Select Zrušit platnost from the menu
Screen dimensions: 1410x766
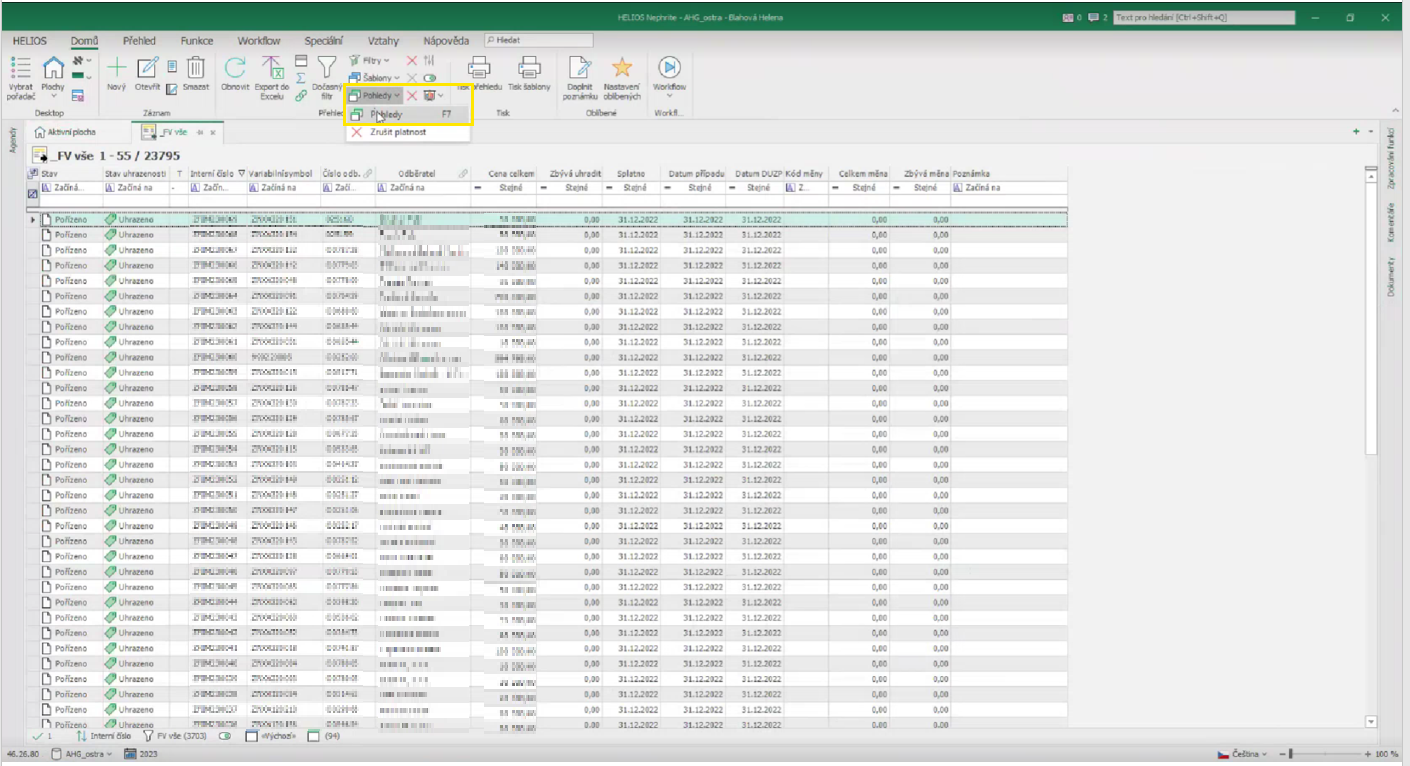point(399,132)
